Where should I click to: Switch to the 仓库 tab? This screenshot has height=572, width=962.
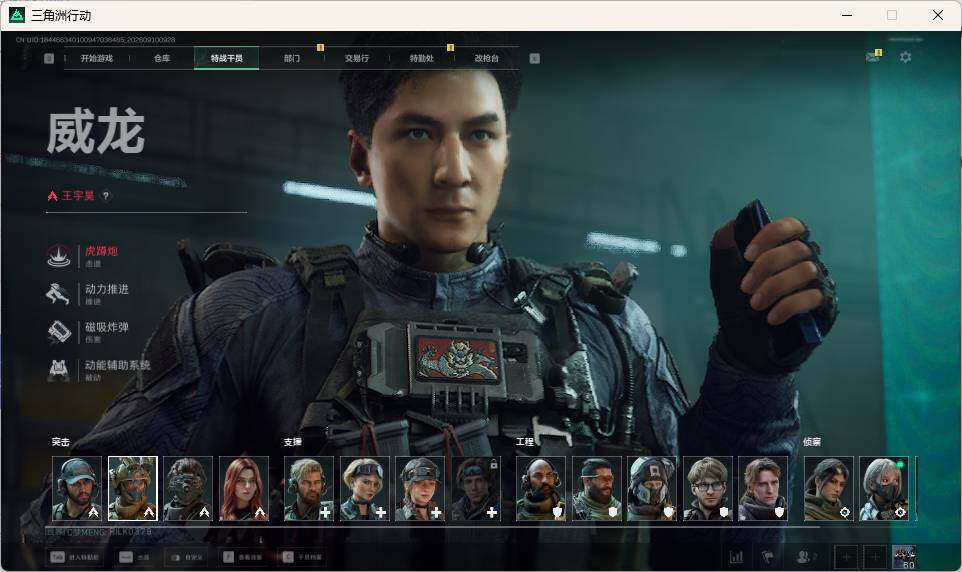[162, 58]
